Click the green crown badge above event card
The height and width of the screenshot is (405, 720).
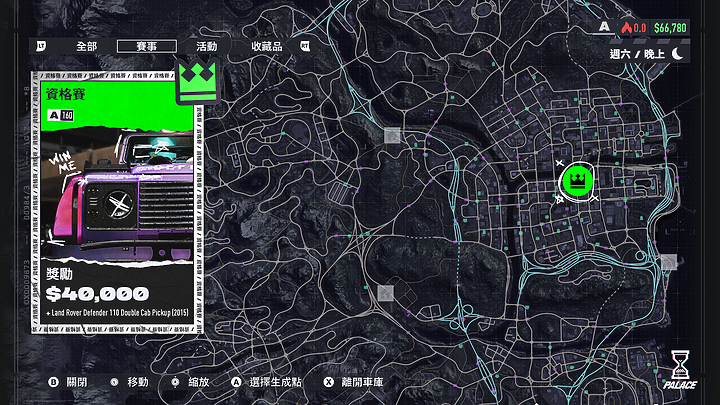pyautogui.click(x=197, y=81)
